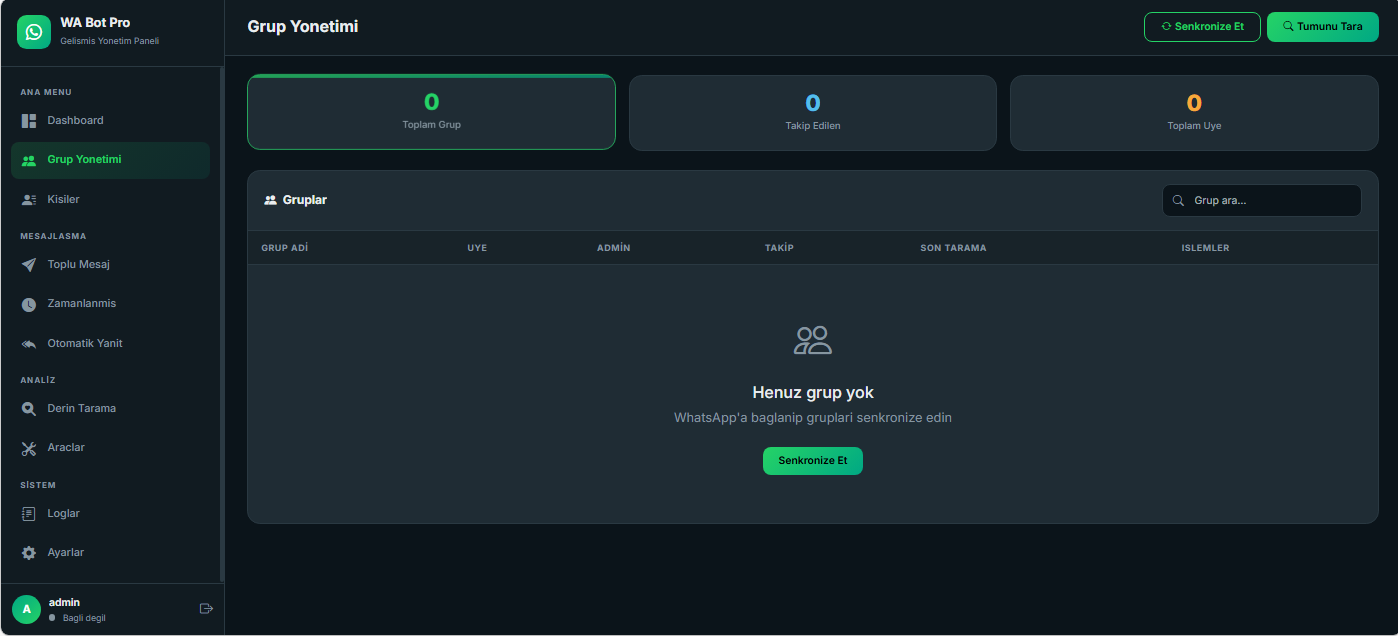The image size is (1398, 636).
Task: Click the Toplu Mesaj paper plane icon
Action: coord(29,265)
